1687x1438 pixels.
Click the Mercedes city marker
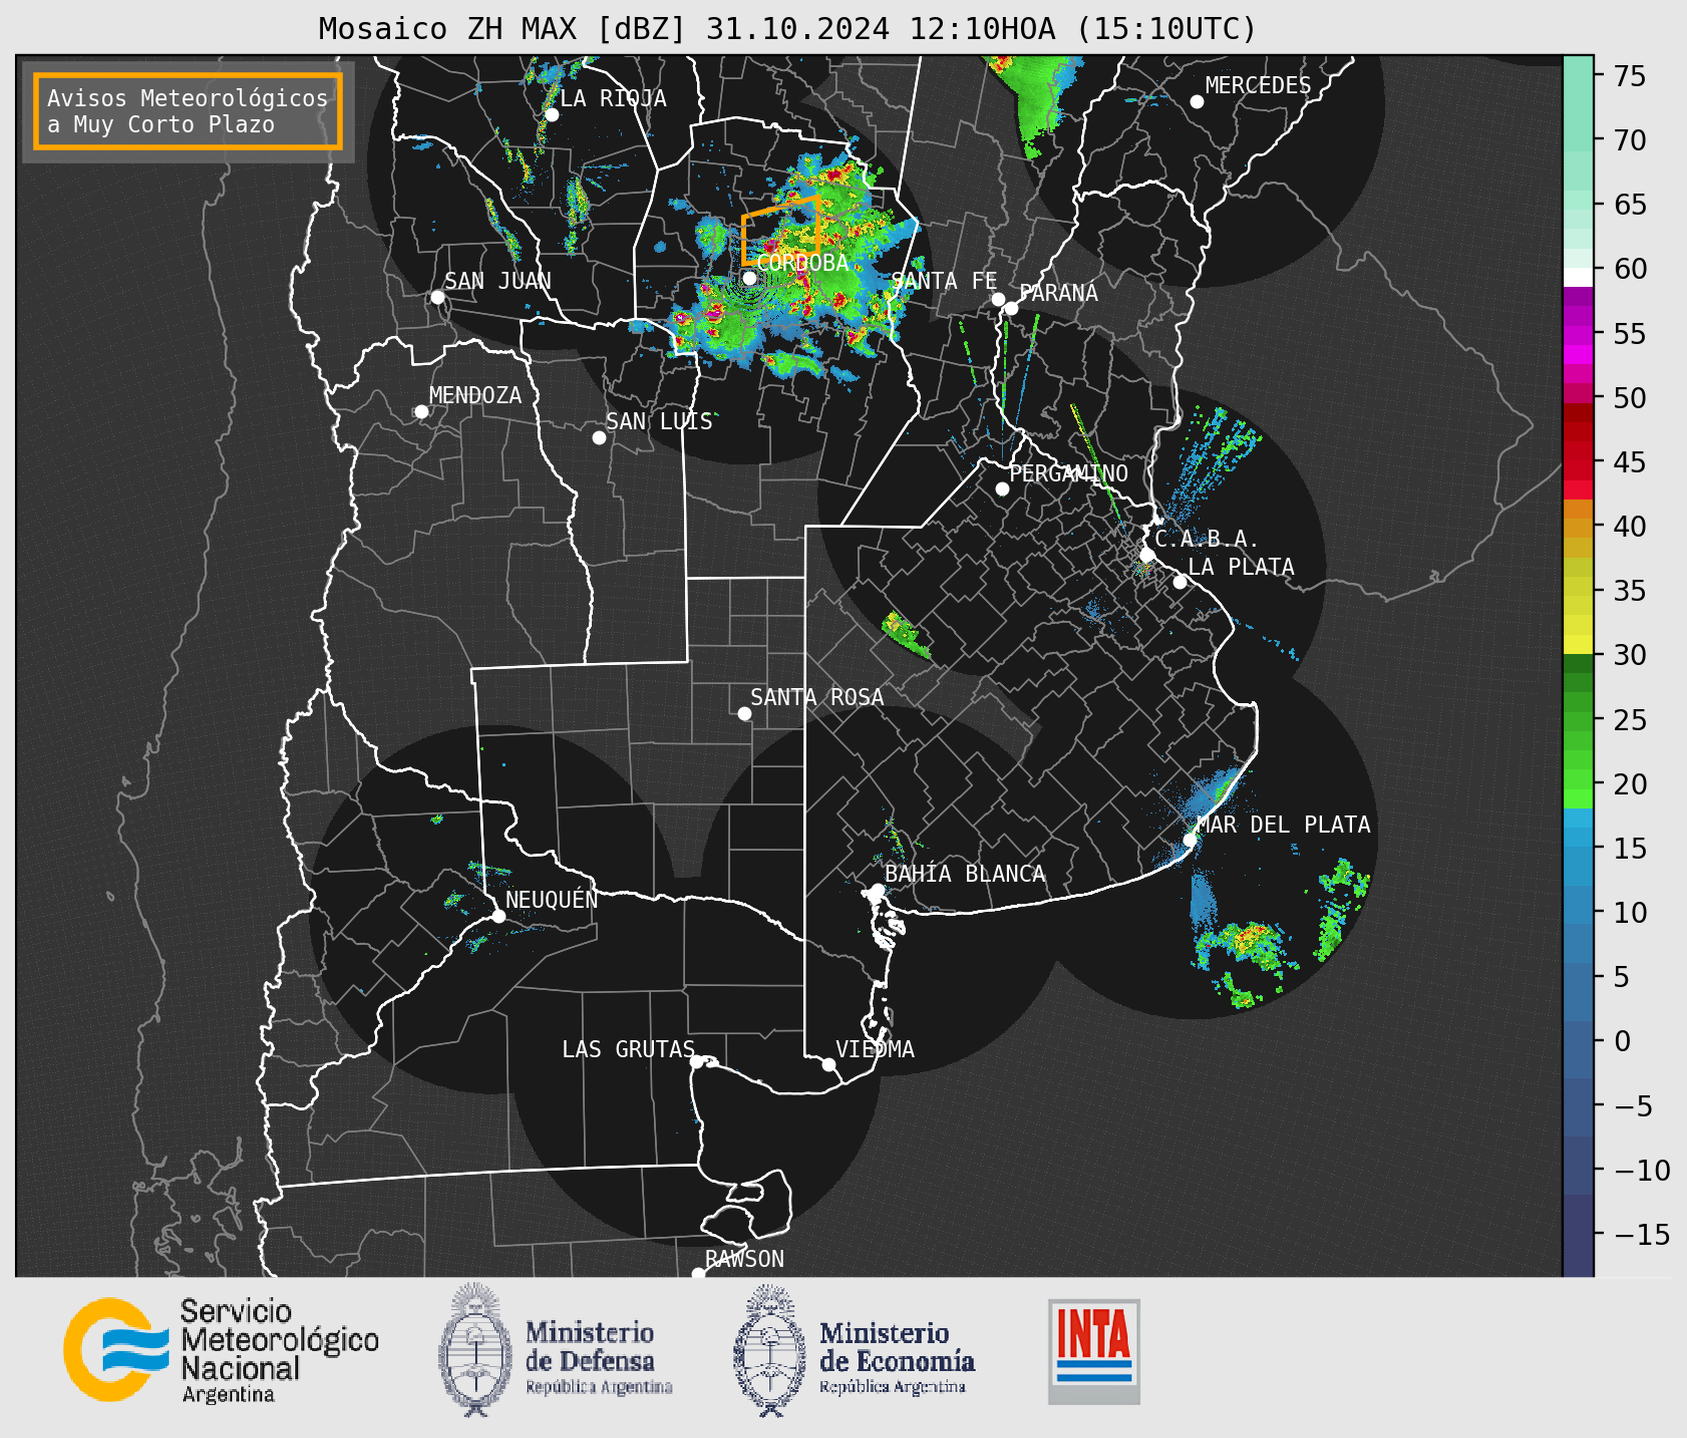(1197, 102)
